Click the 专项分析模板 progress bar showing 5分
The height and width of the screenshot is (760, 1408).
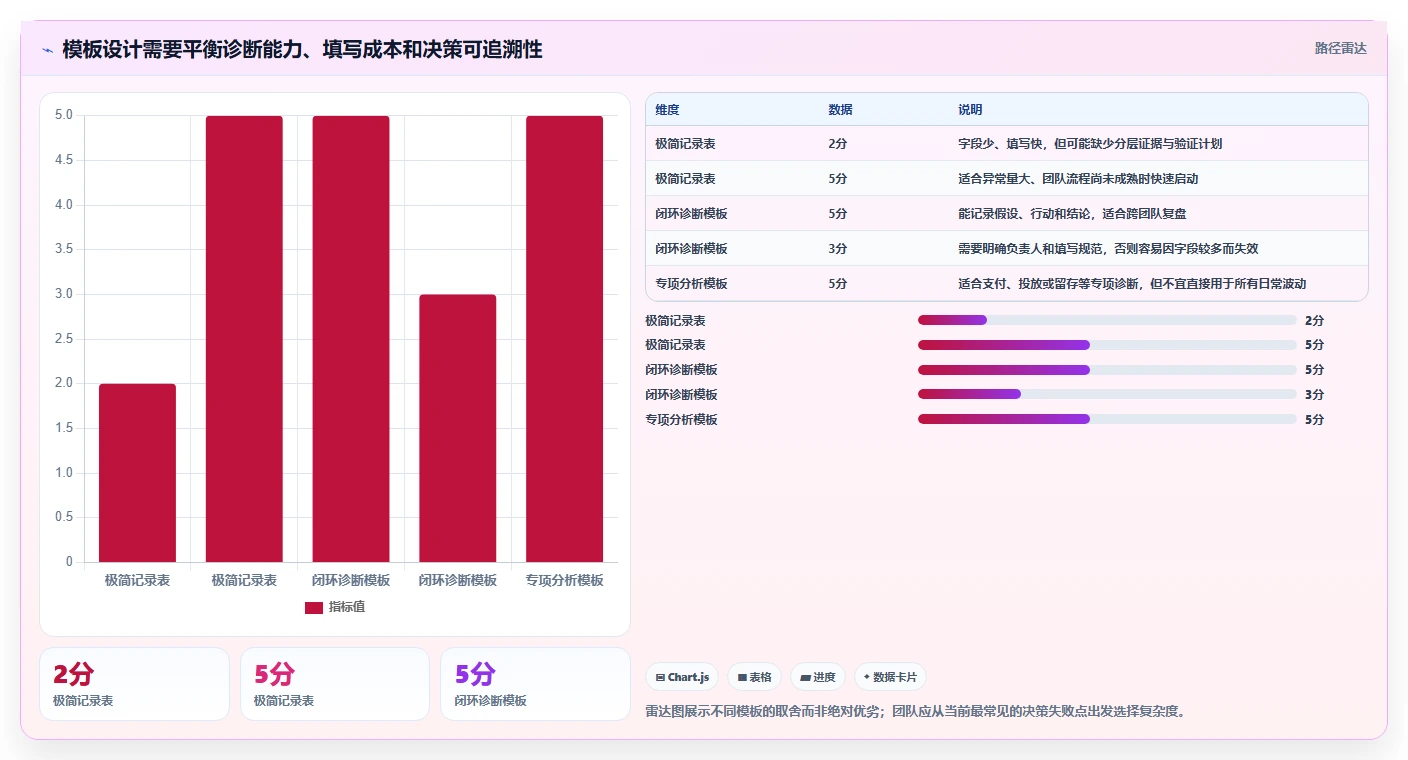(1107, 419)
